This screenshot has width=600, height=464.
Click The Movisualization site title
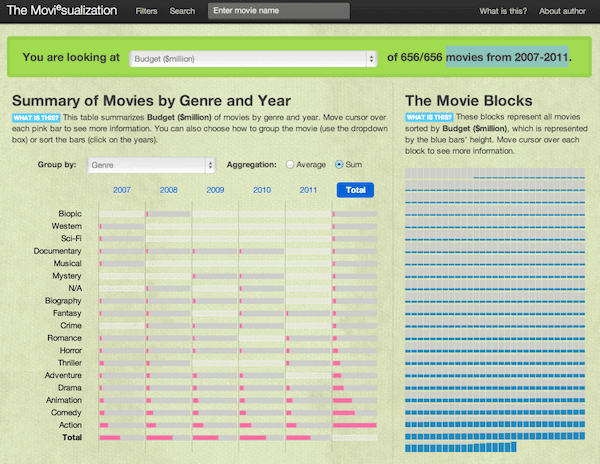62,10
